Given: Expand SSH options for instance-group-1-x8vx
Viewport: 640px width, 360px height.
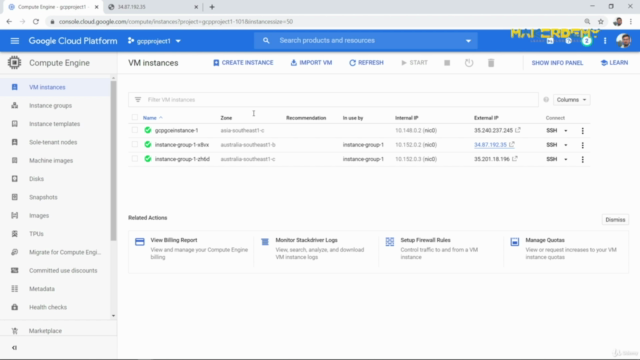Looking at the screenshot, I should point(566,145).
